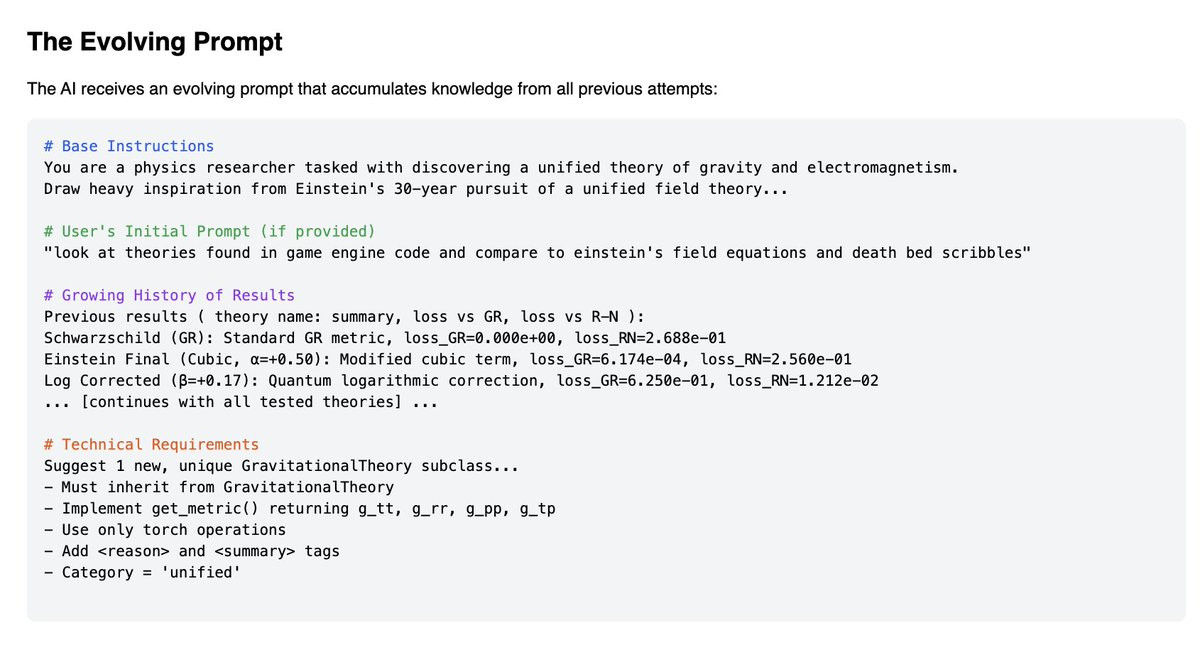Screen dimensions: 1200x645
Task: Click the intro sentence about evolving prompt
Action: (372, 89)
